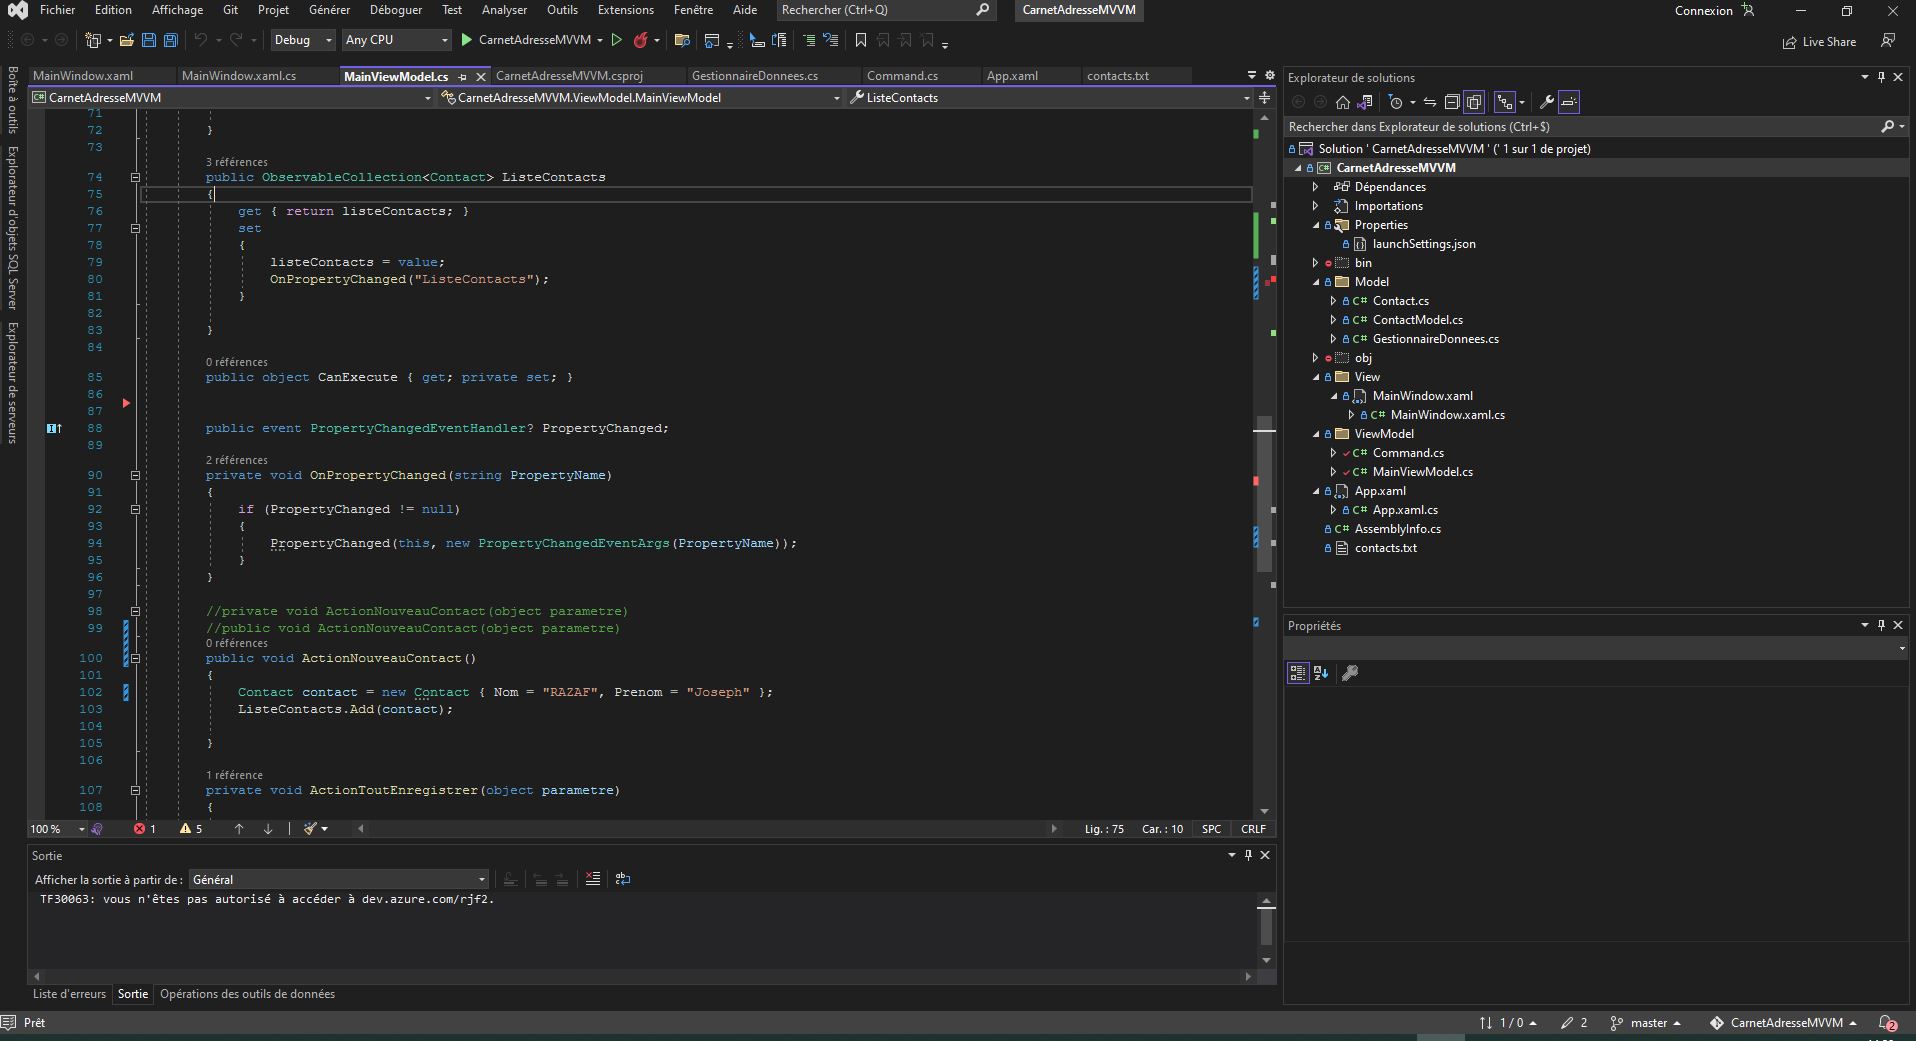Click the Save All toolbar icon
1916x1041 pixels.
click(x=170, y=40)
